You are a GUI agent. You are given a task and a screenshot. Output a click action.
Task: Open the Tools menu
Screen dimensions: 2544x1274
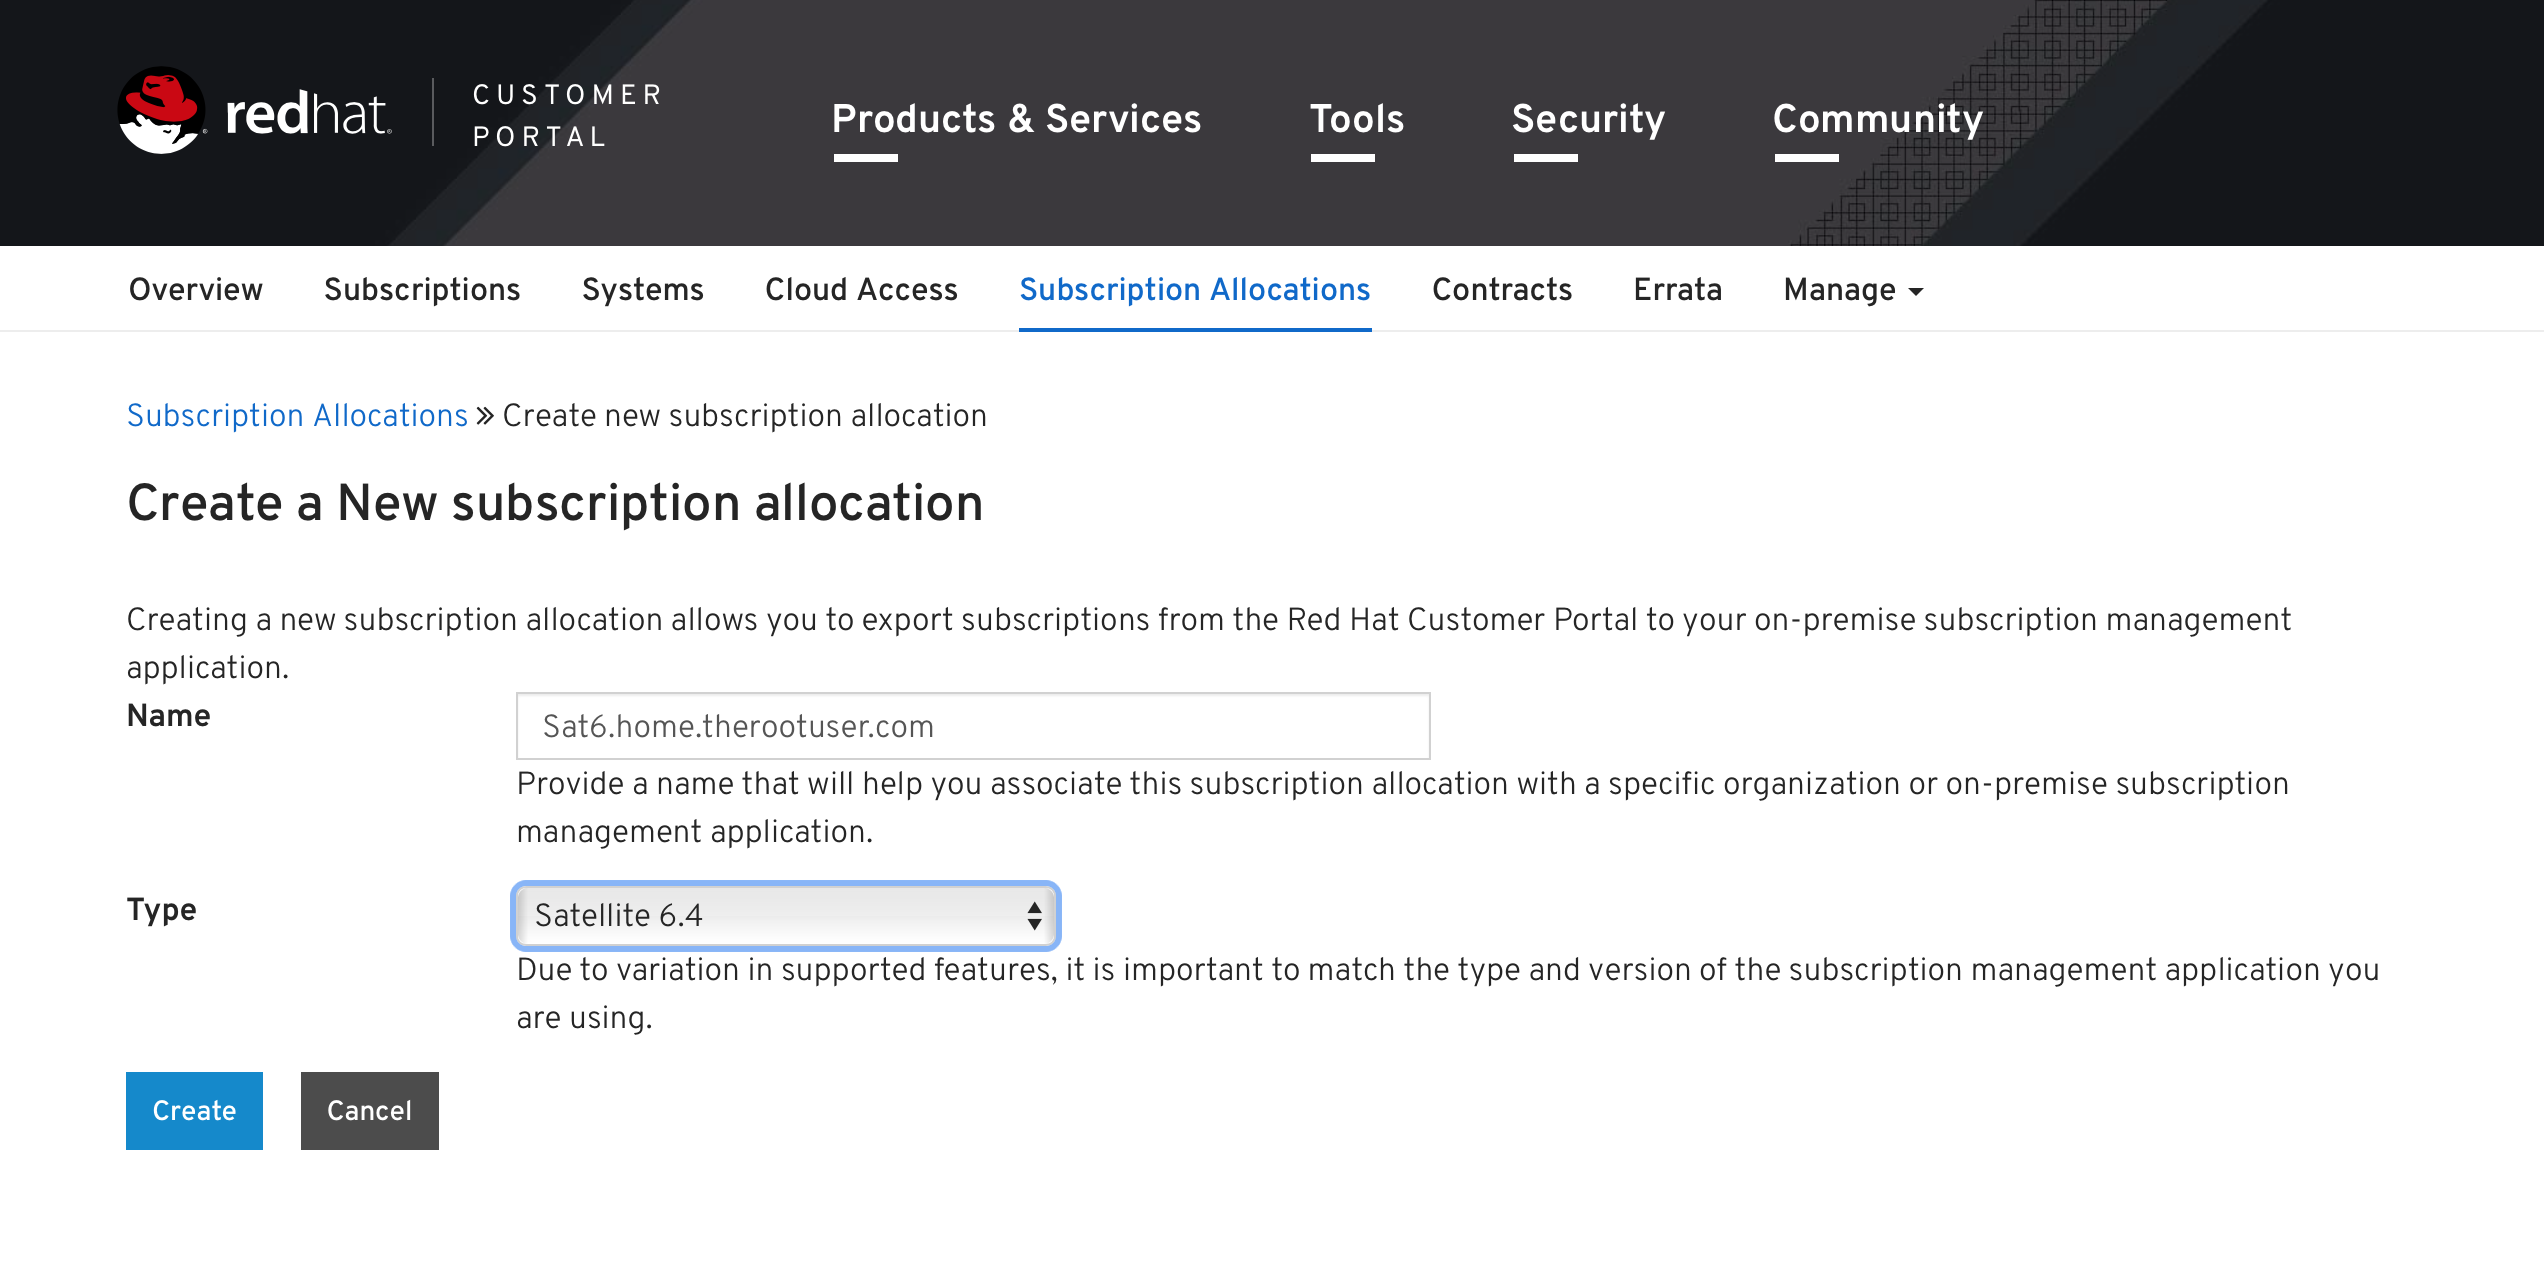click(x=1357, y=119)
